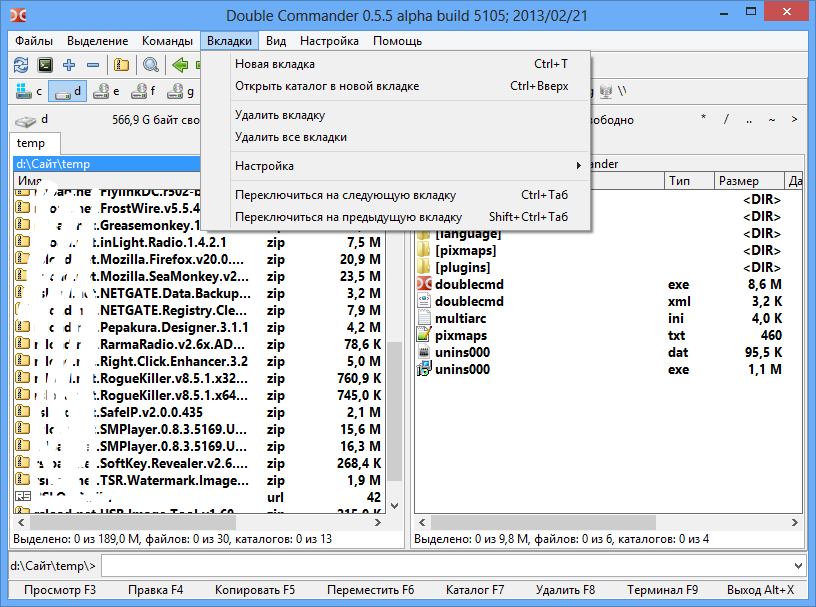Click the '~' home directory button
The width and height of the screenshot is (816, 607).
pos(772,119)
